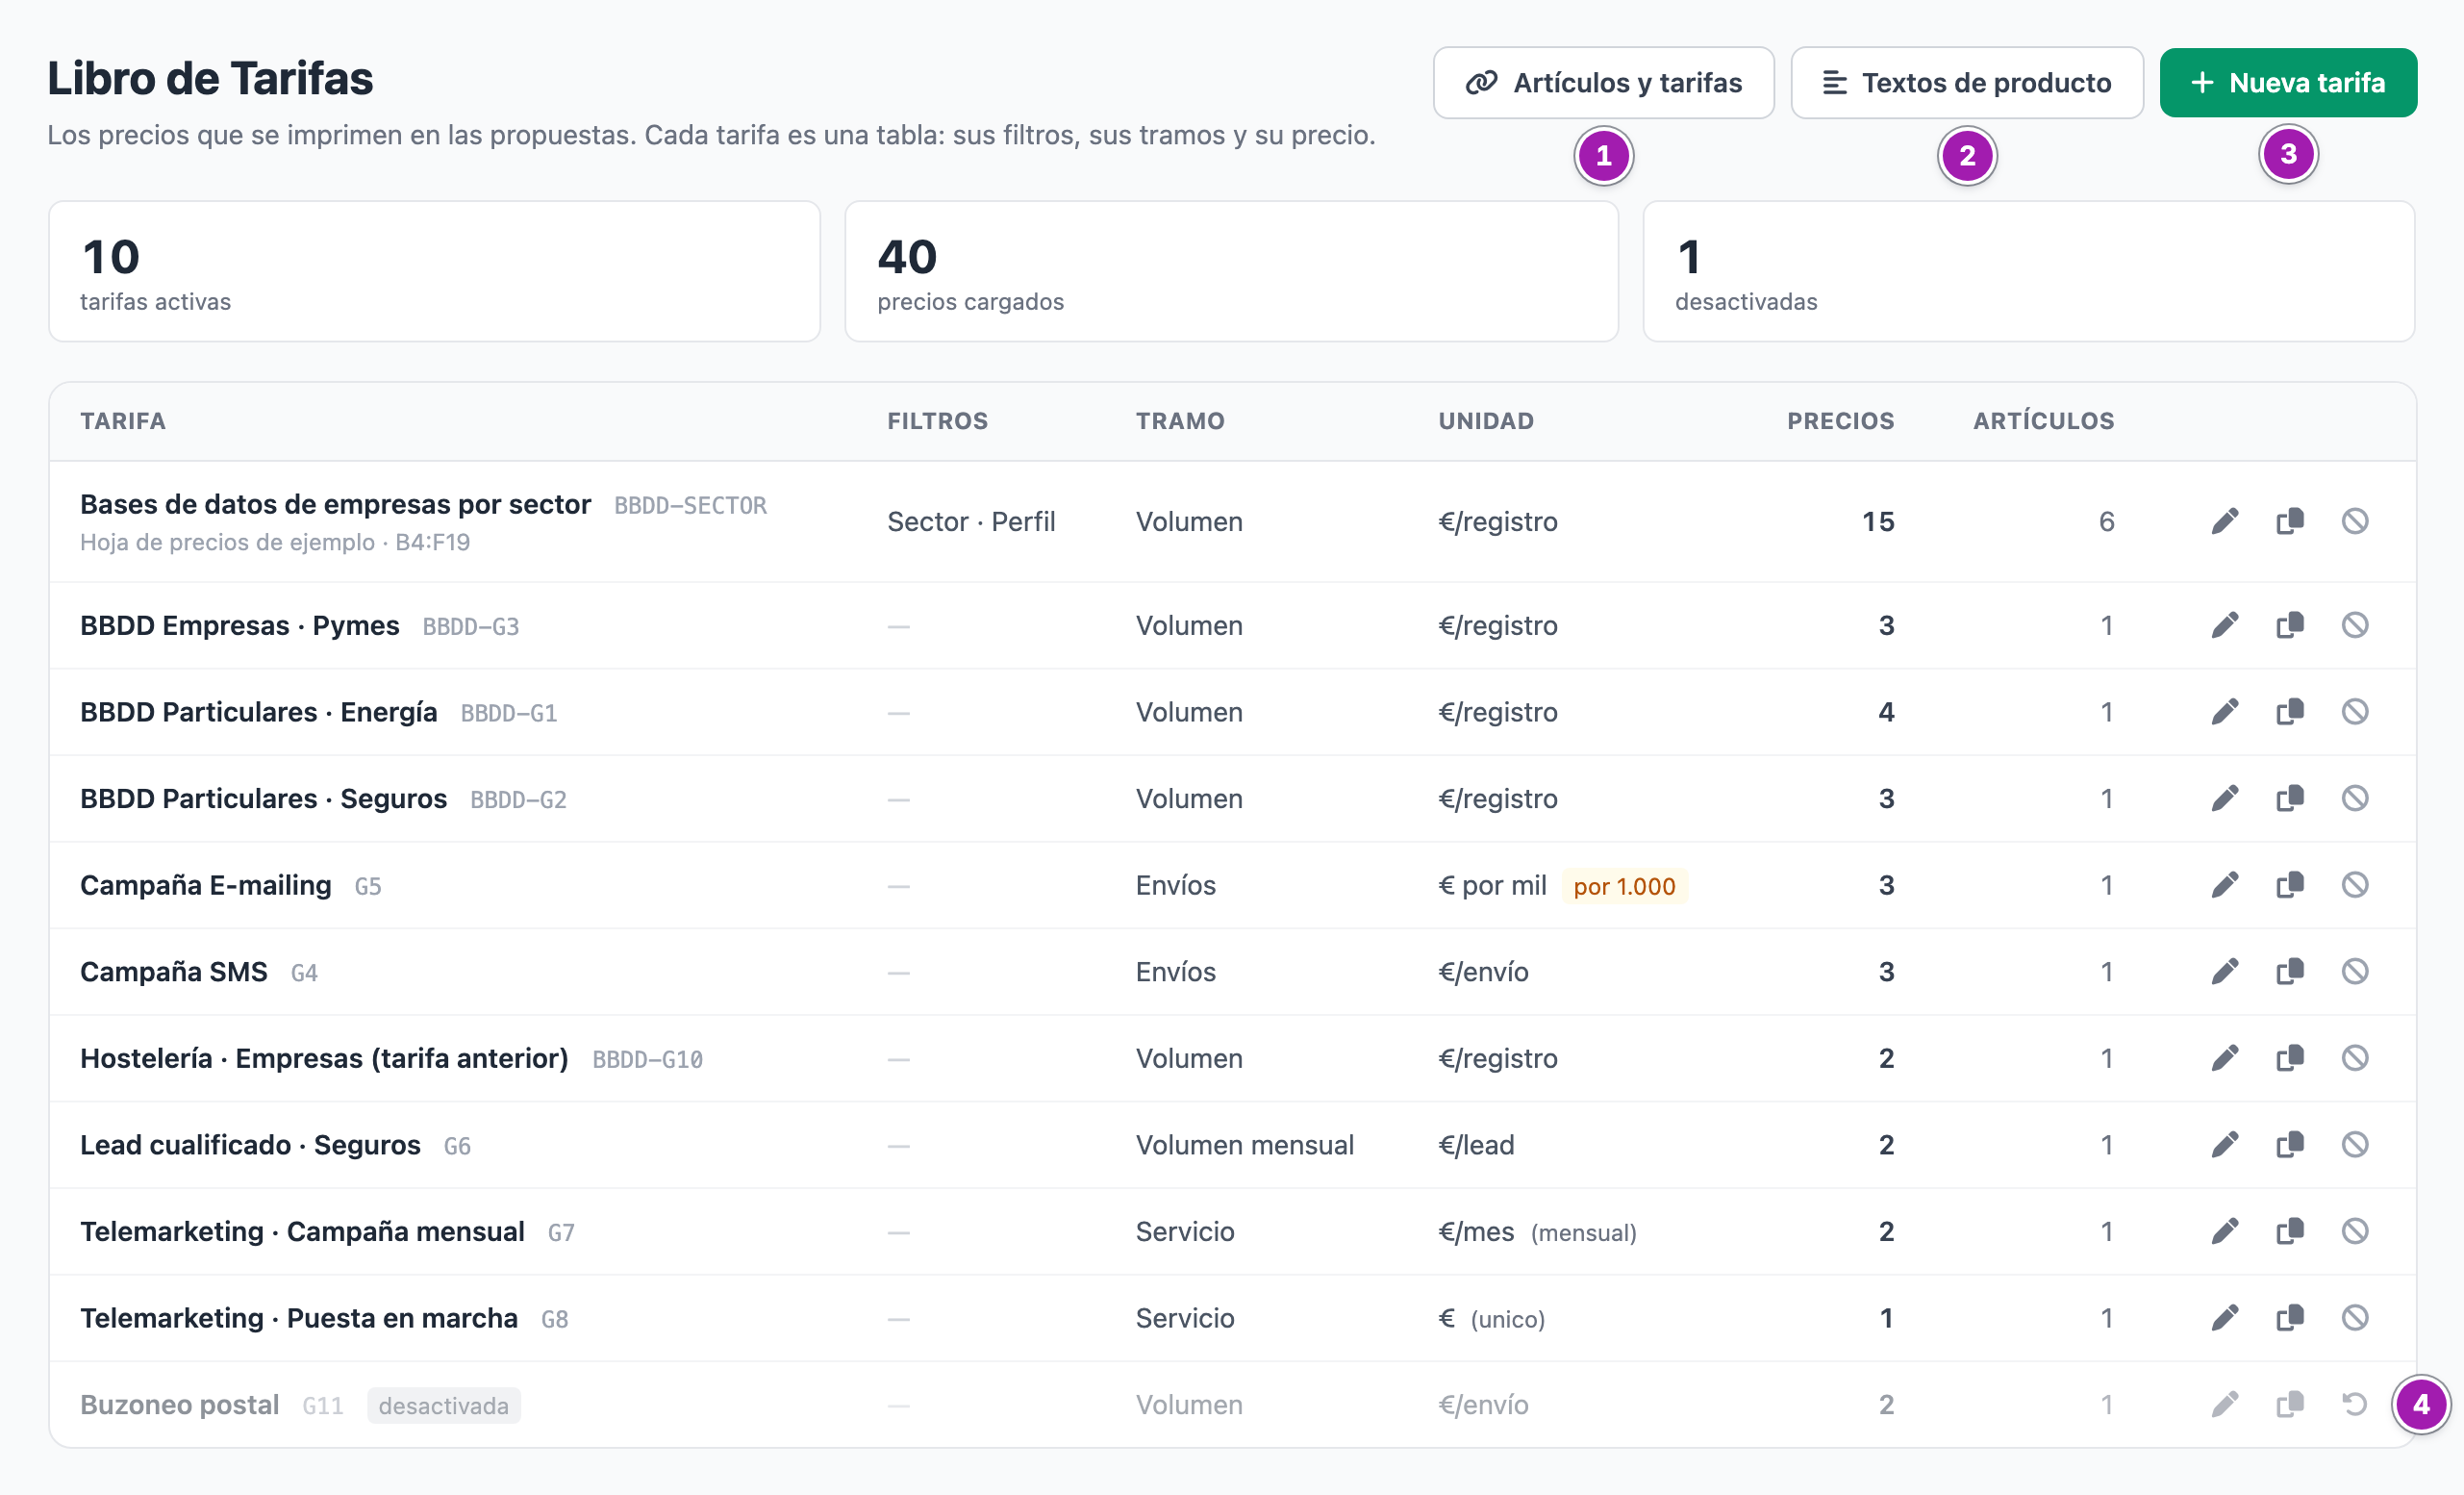Viewport: 2464px width, 1495px height.
Task: Disable the Hostelería · Empresas tarifa
Action: pyautogui.click(x=2355, y=1058)
